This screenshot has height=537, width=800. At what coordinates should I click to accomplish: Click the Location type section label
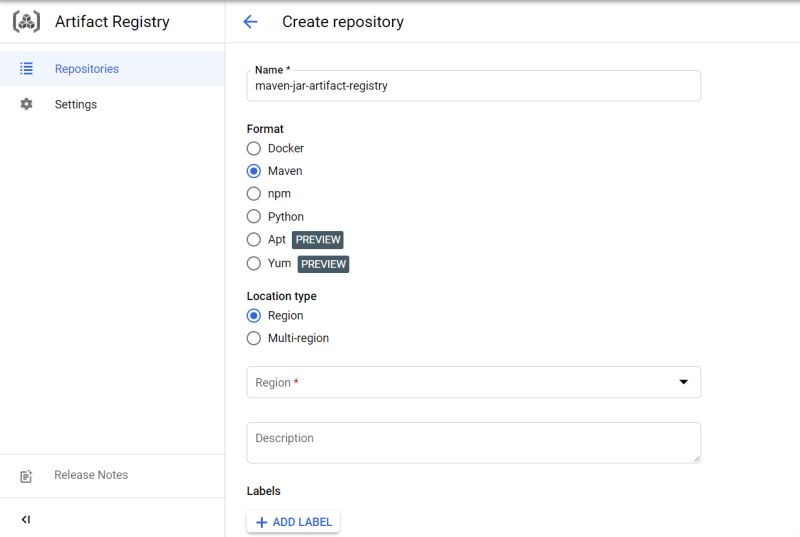[x=282, y=296]
